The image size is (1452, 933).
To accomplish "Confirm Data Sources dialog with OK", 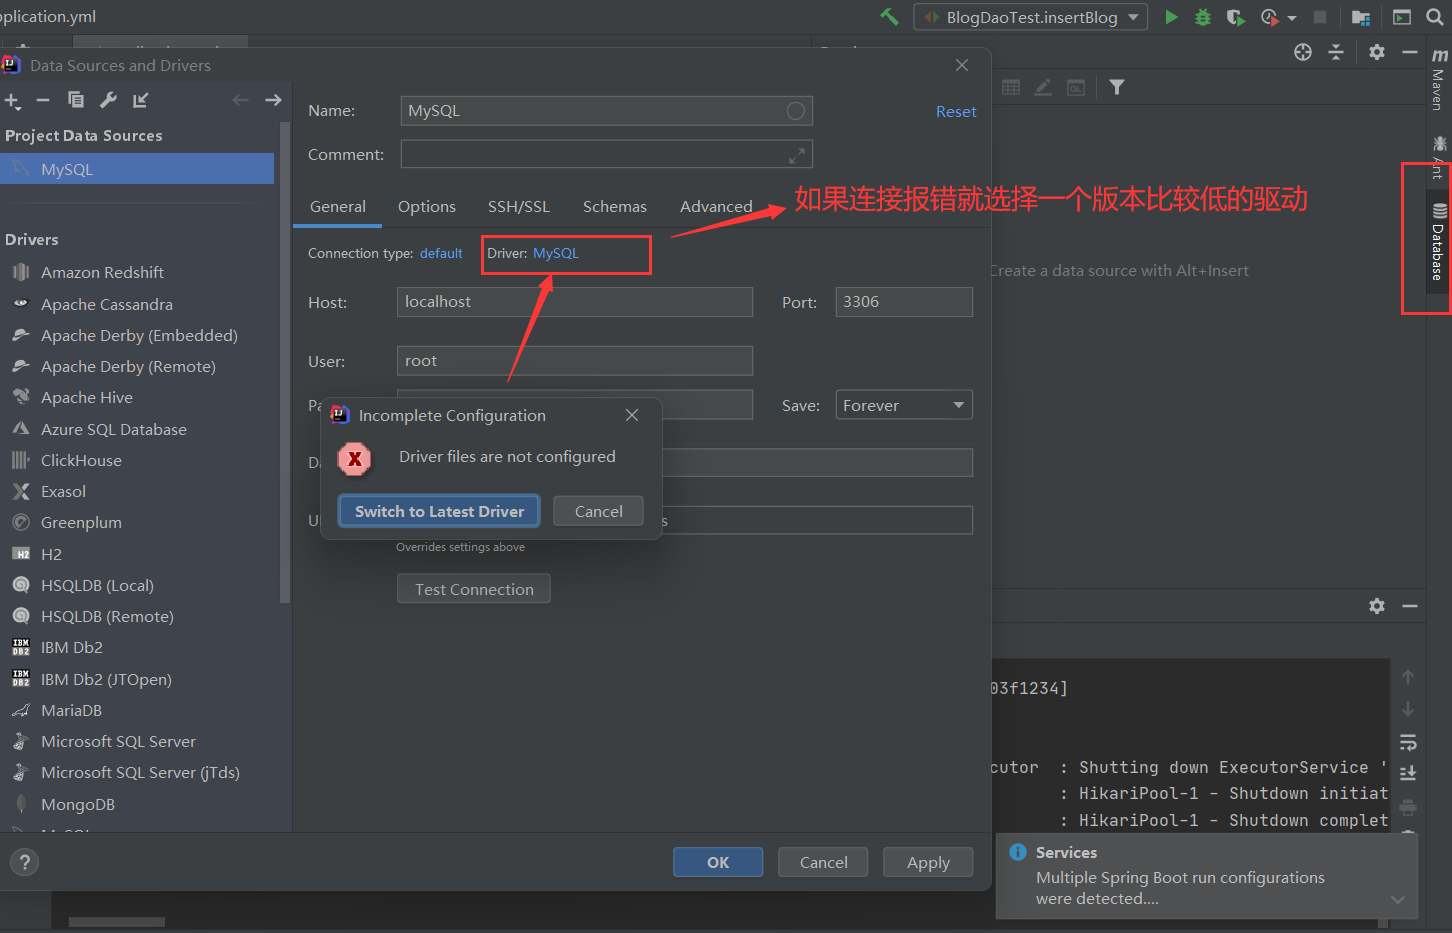I will coord(718,862).
